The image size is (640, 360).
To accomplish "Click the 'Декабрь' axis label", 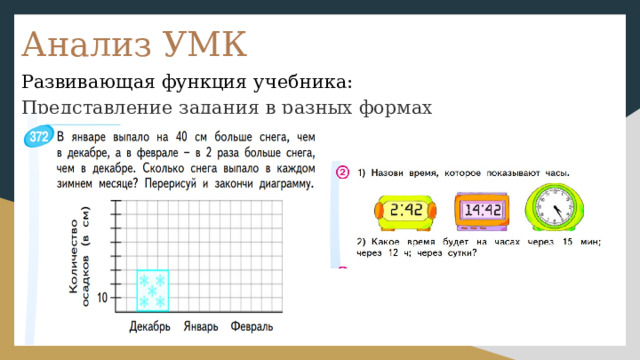I will pyautogui.click(x=150, y=327).
